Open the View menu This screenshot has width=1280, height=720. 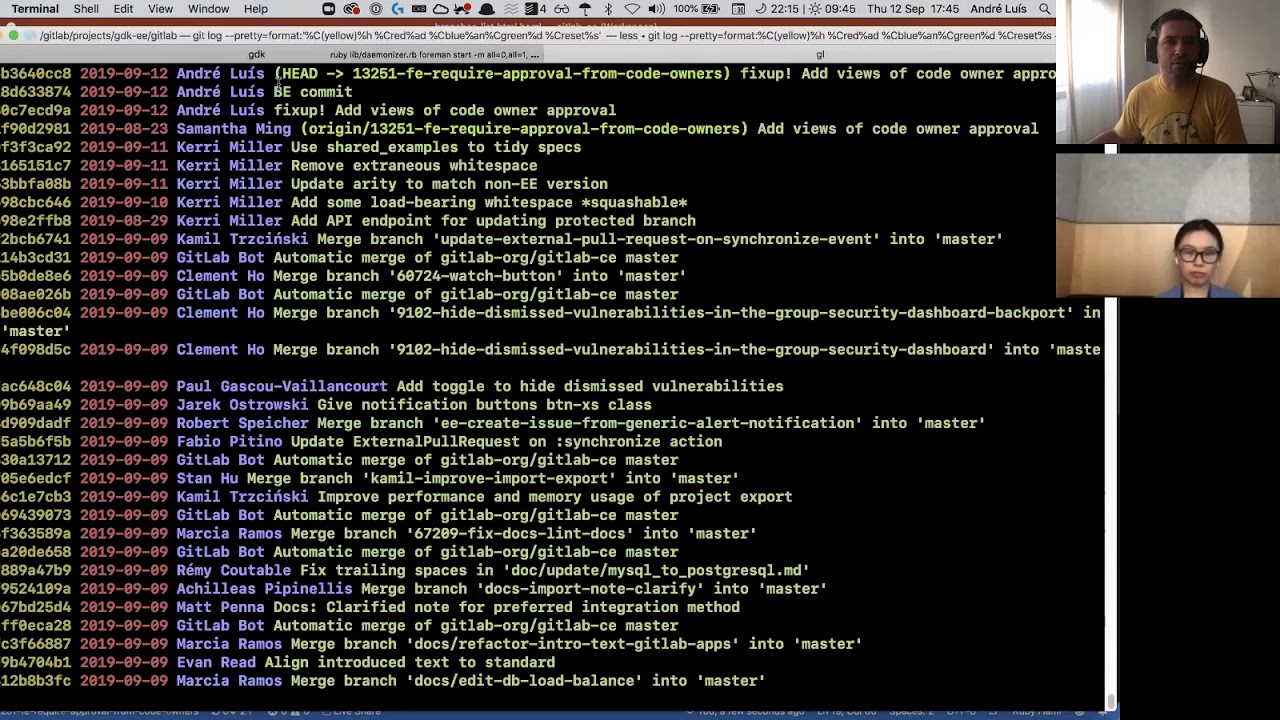click(x=160, y=9)
